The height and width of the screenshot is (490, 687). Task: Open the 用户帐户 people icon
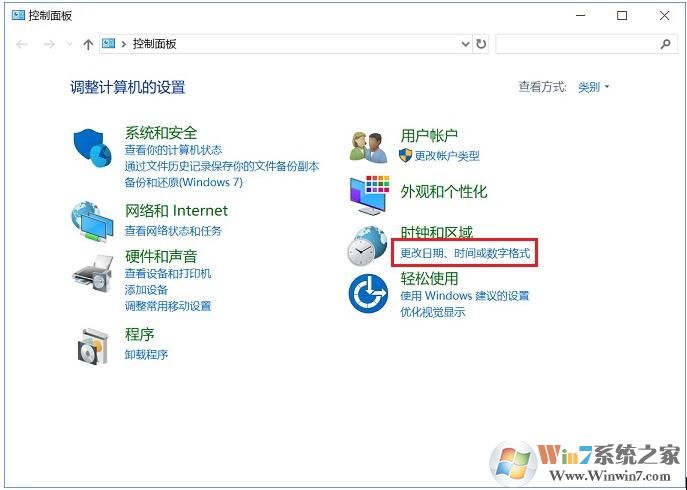coord(368,147)
